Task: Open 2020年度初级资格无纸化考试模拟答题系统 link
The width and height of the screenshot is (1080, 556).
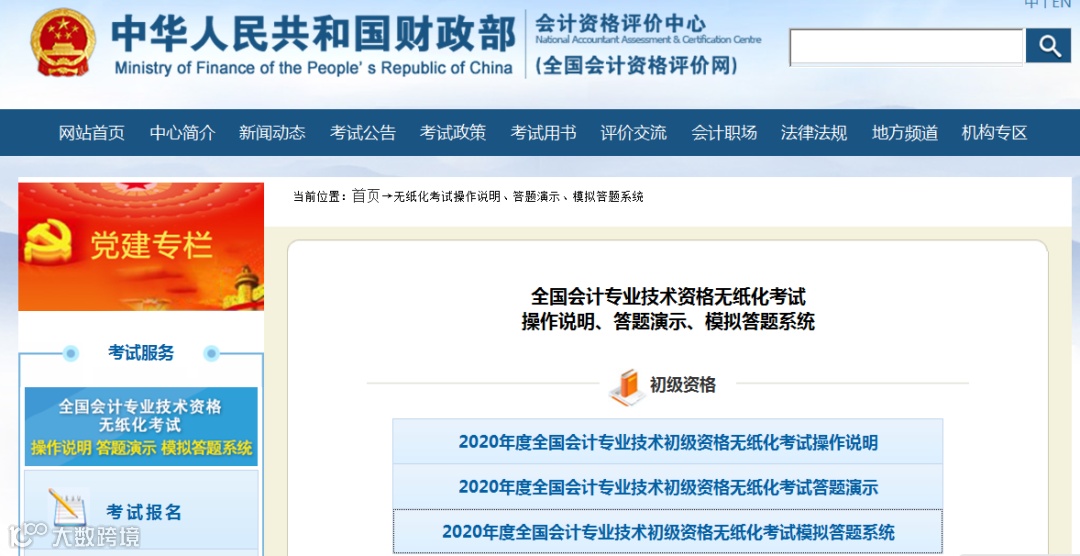Action: tap(668, 532)
